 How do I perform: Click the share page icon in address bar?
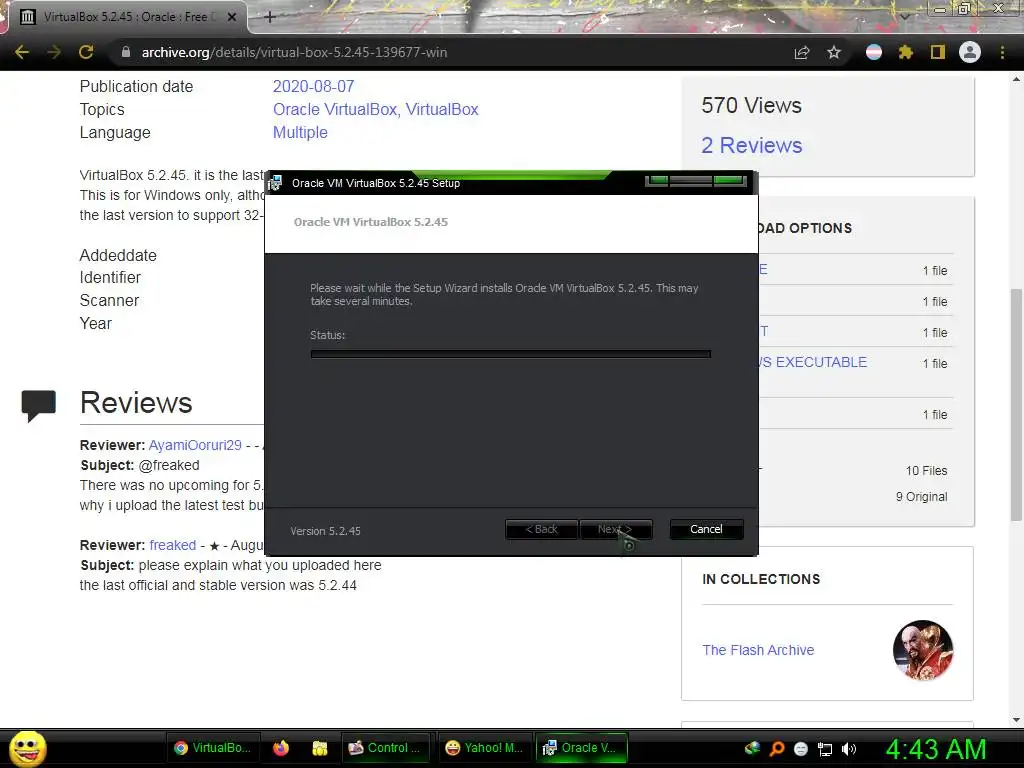pos(802,53)
